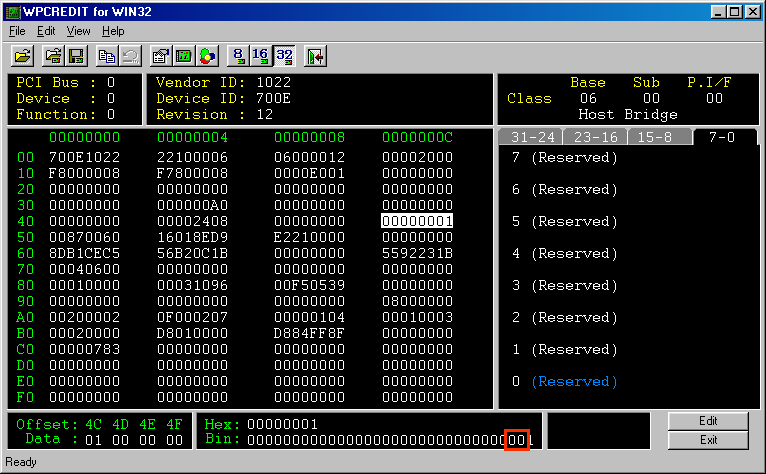This screenshot has height=474, width=766.
Task: Click the column header 0000000C
Action: point(417,137)
